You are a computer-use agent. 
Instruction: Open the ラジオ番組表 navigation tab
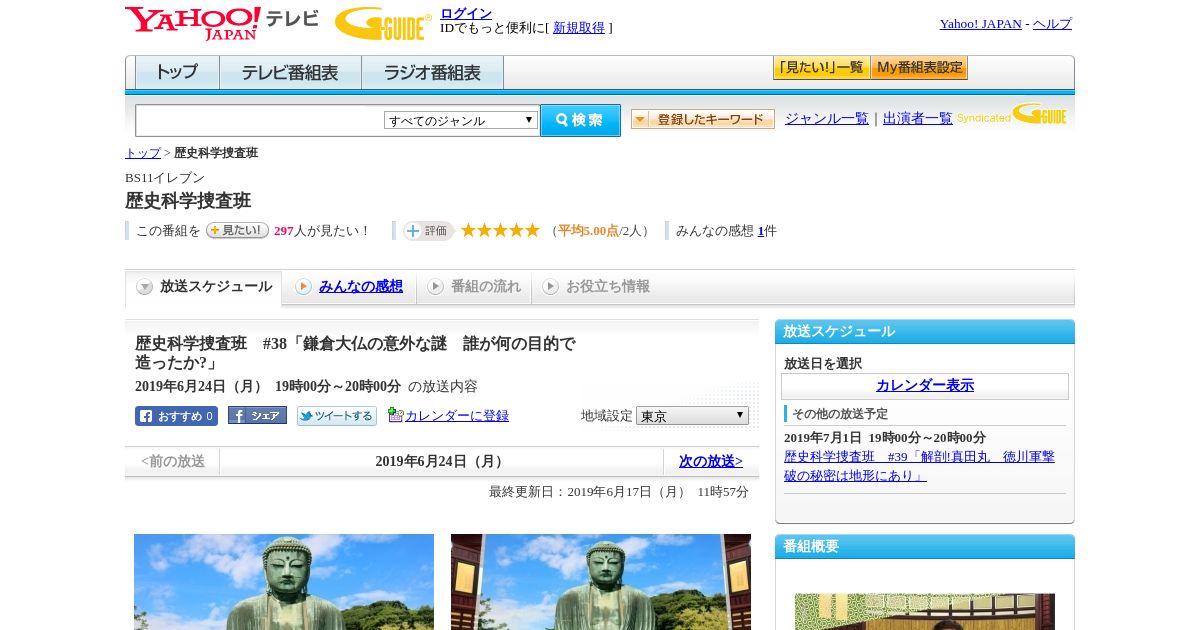(x=432, y=73)
